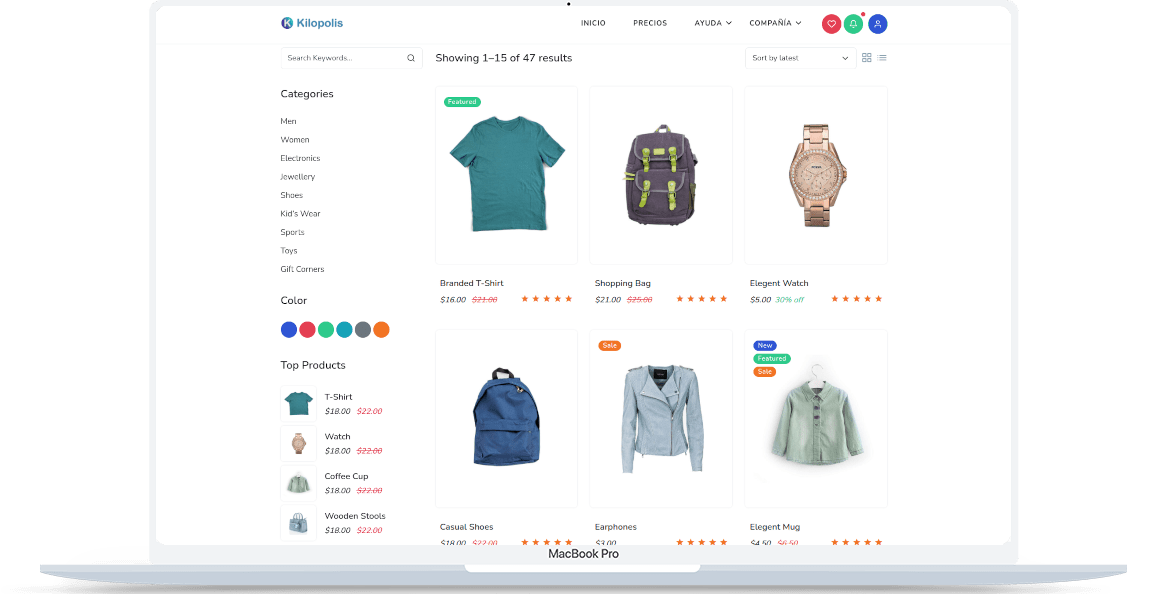This screenshot has width=1175, height=594.
Task: Open the Casual Shoes product title
Action: point(466,527)
